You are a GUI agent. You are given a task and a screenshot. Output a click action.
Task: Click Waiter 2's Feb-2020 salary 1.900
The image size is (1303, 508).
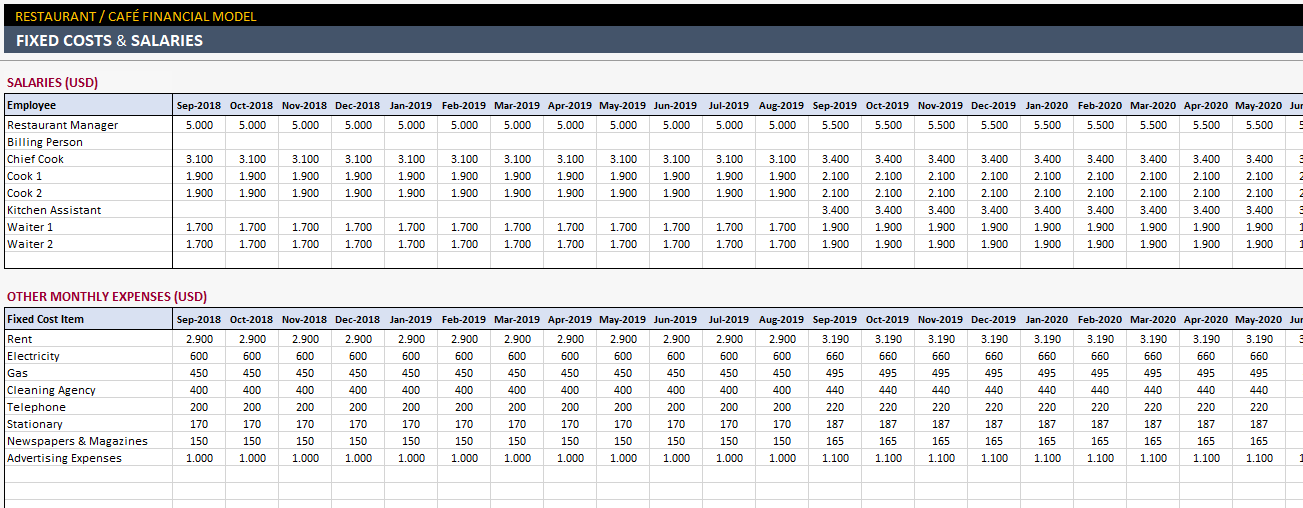pos(1100,244)
